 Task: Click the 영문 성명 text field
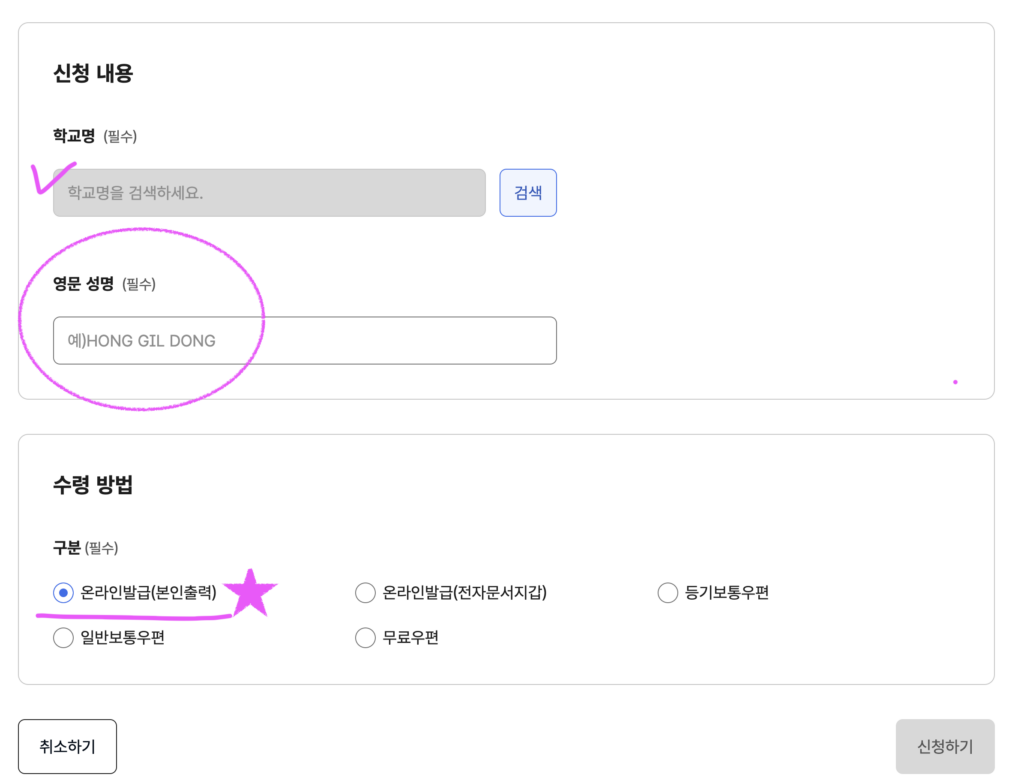click(x=305, y=340)
